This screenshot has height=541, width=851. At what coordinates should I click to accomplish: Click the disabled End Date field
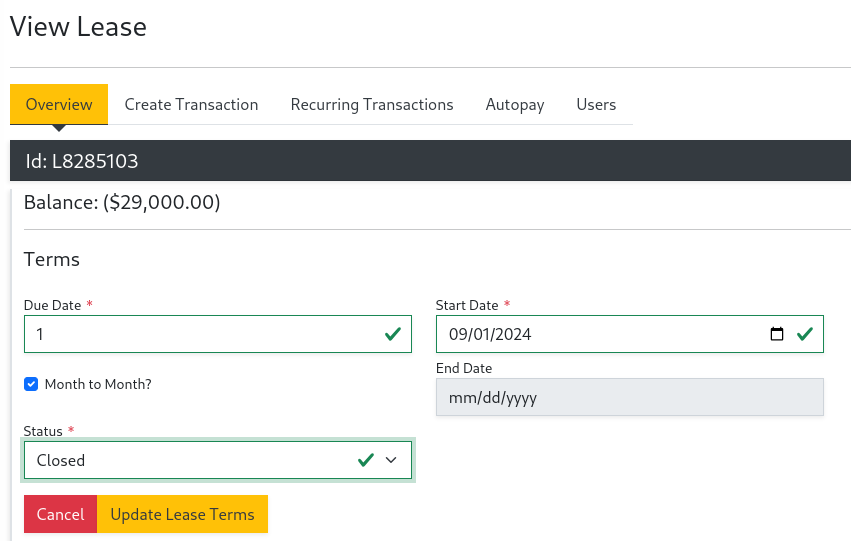629,397
